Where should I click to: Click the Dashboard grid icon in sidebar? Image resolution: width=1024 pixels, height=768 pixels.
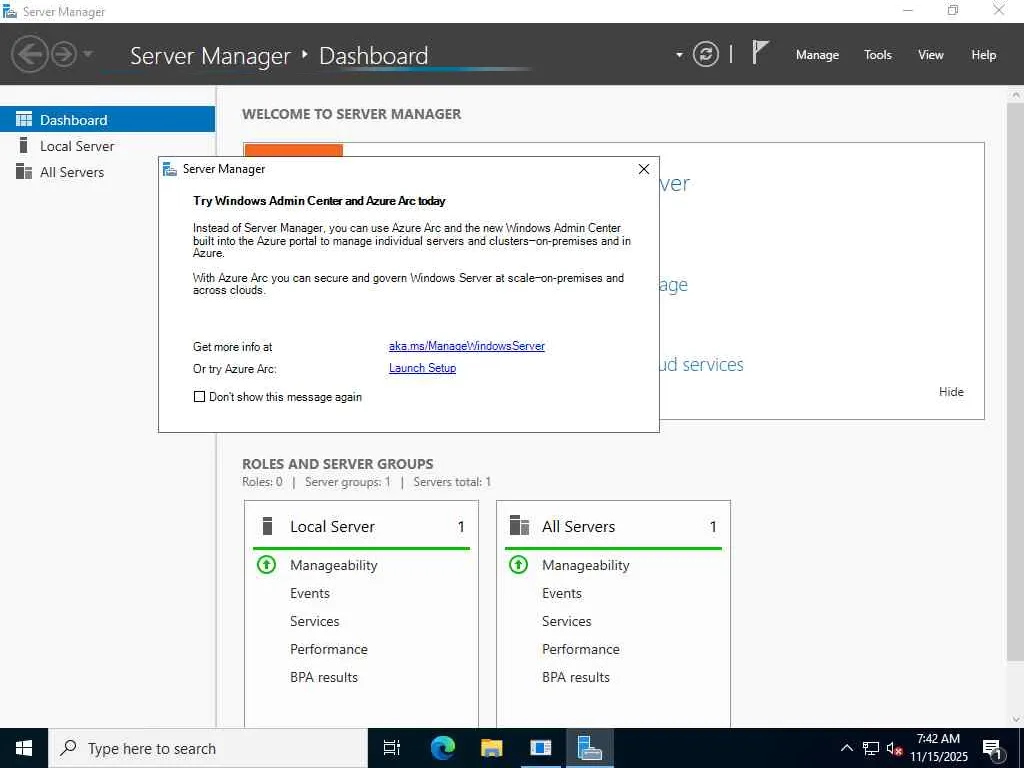click(24, 119)
